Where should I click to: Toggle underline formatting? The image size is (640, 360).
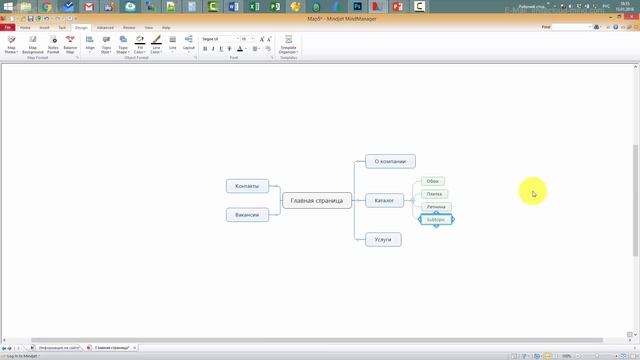point(221,49)
